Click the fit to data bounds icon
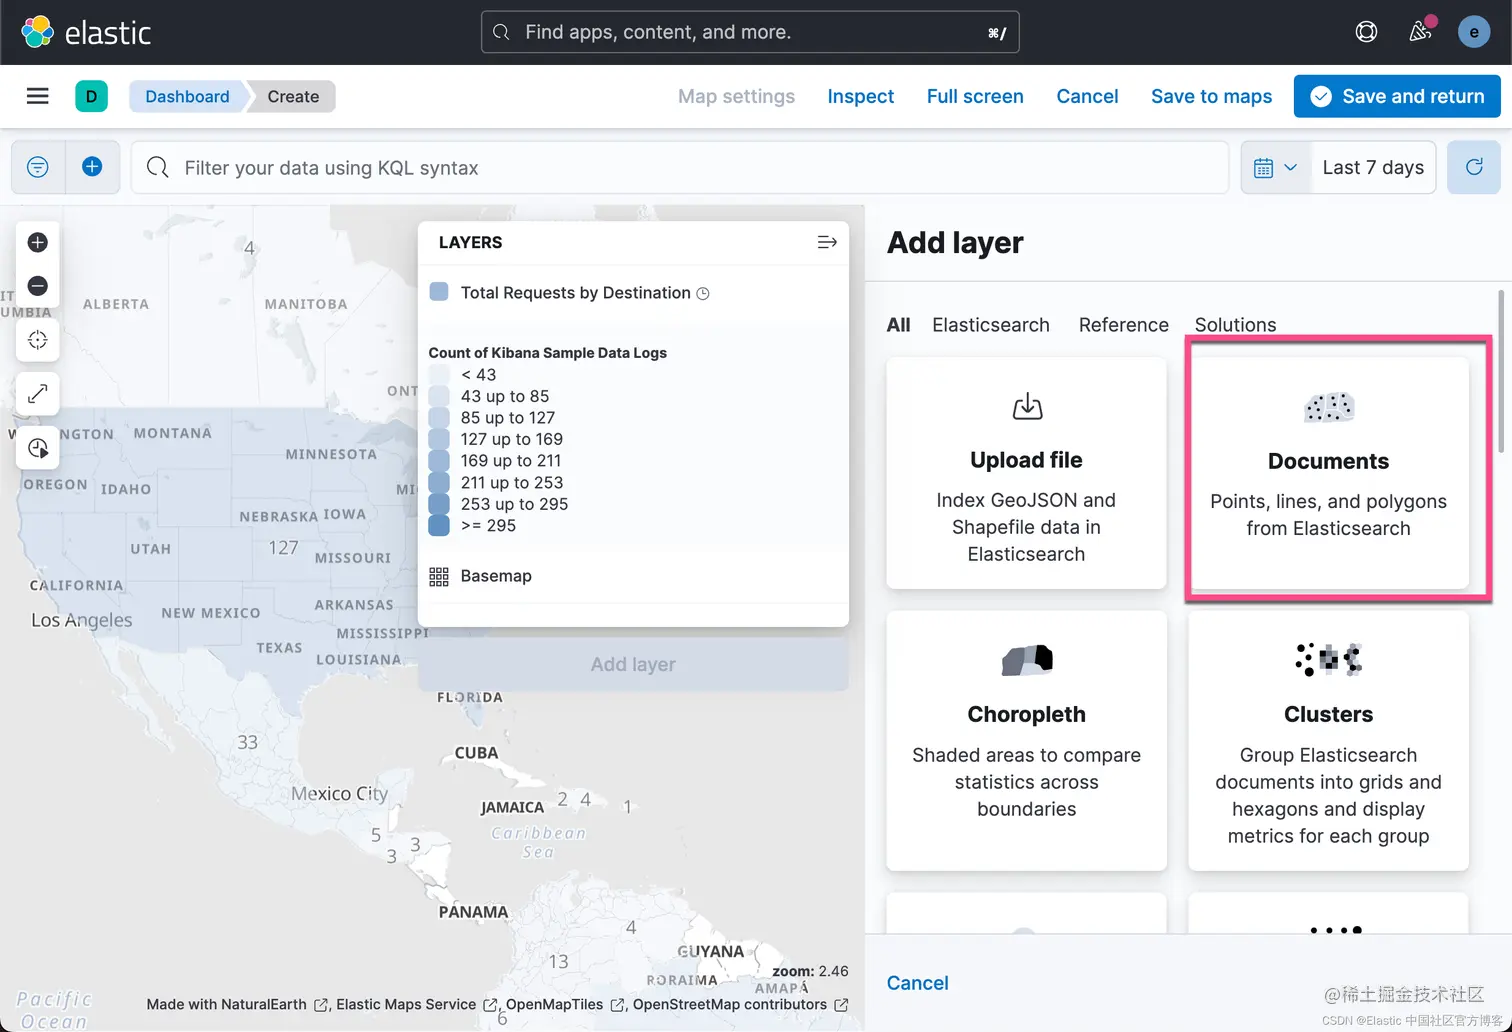The image size is (1512, 1032). click(38, 340)
